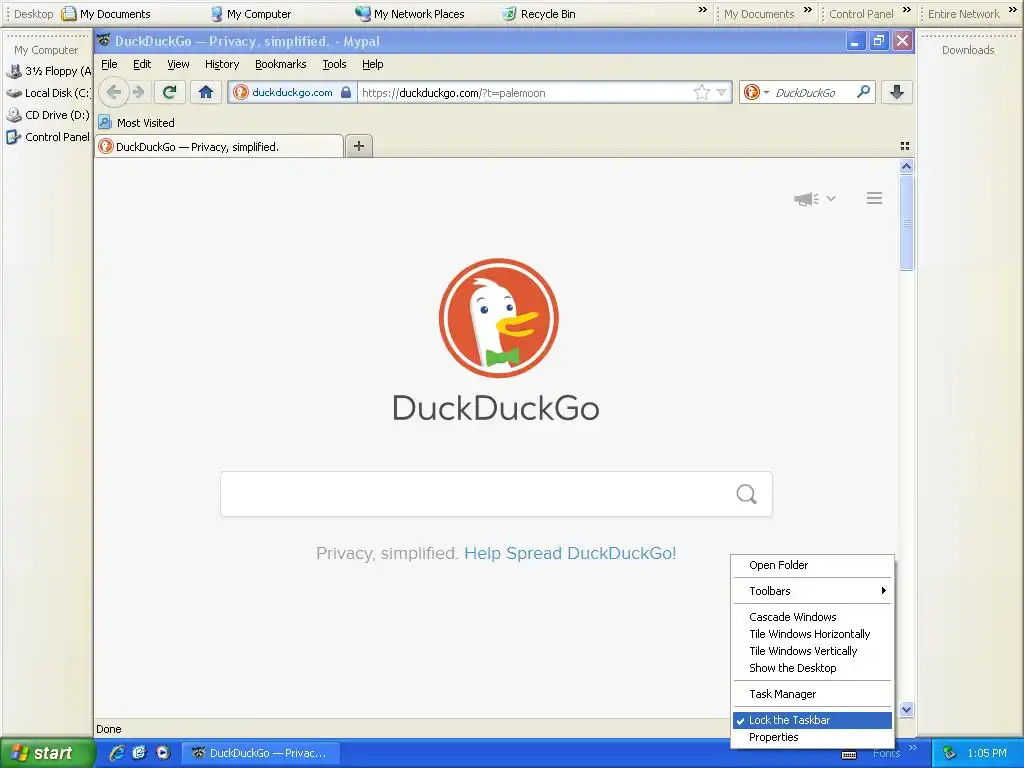Click the tray keyboard icon
This screenshot has width=1024, height=768.
849,755
